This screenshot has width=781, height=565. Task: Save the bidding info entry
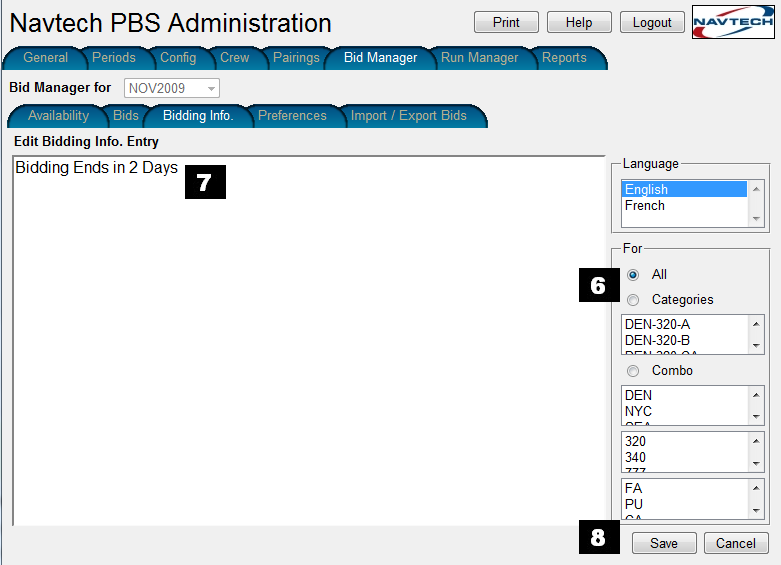[664, 543]
